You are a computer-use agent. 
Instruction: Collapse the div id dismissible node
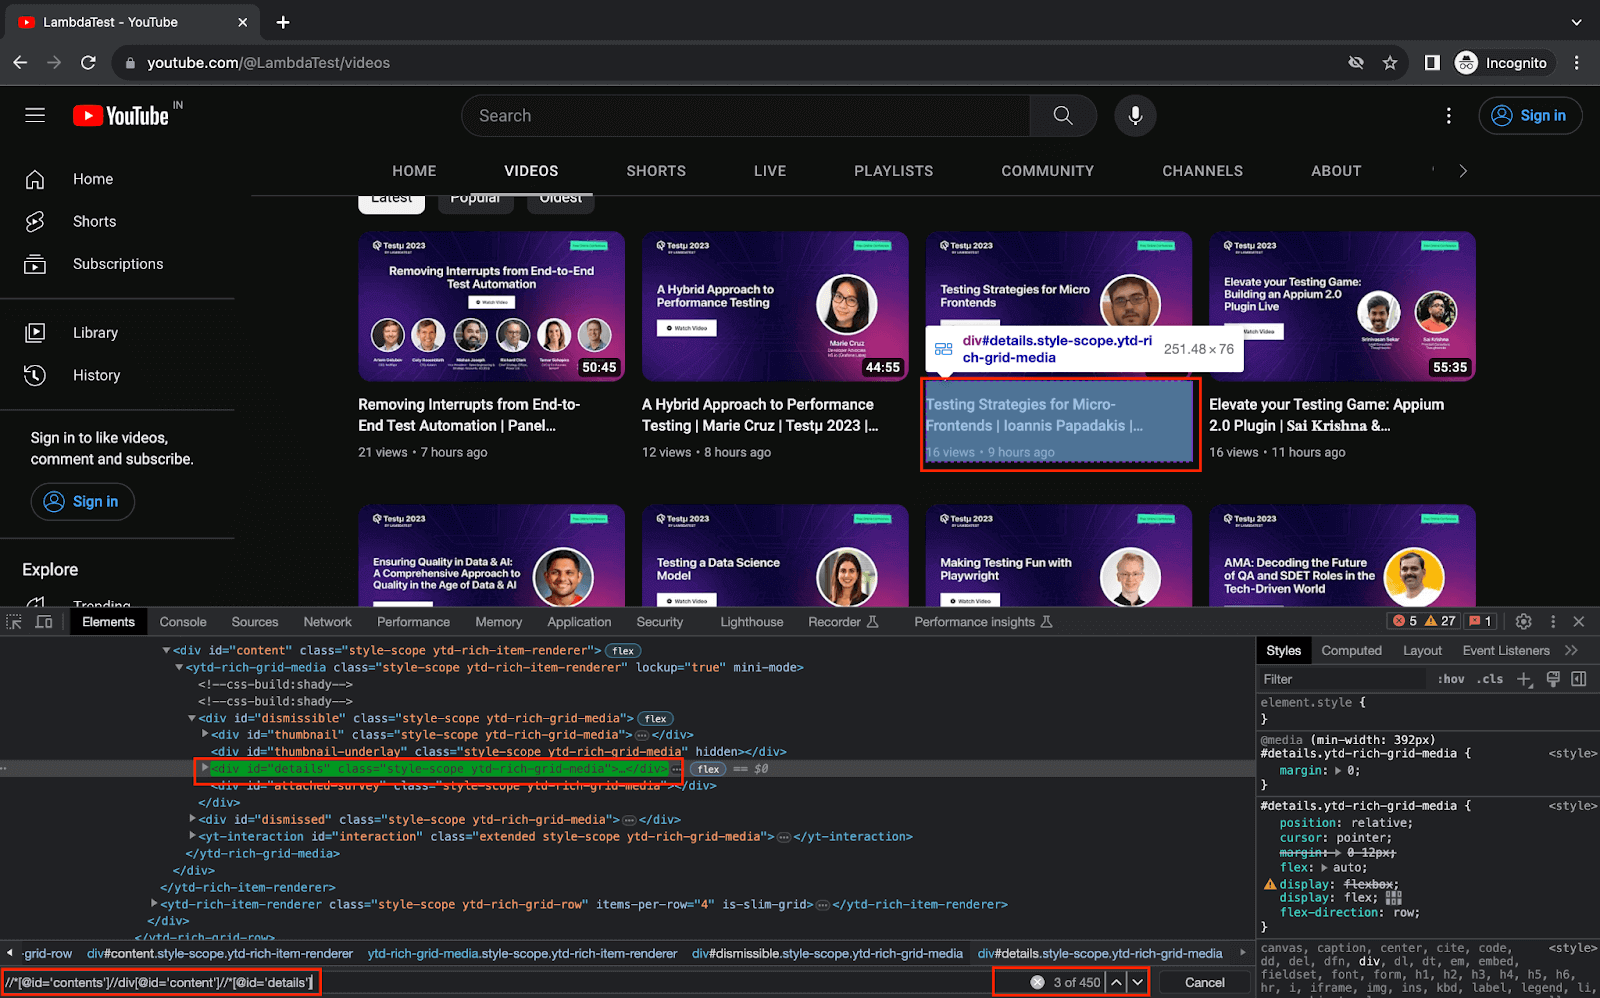coord(192,718)
